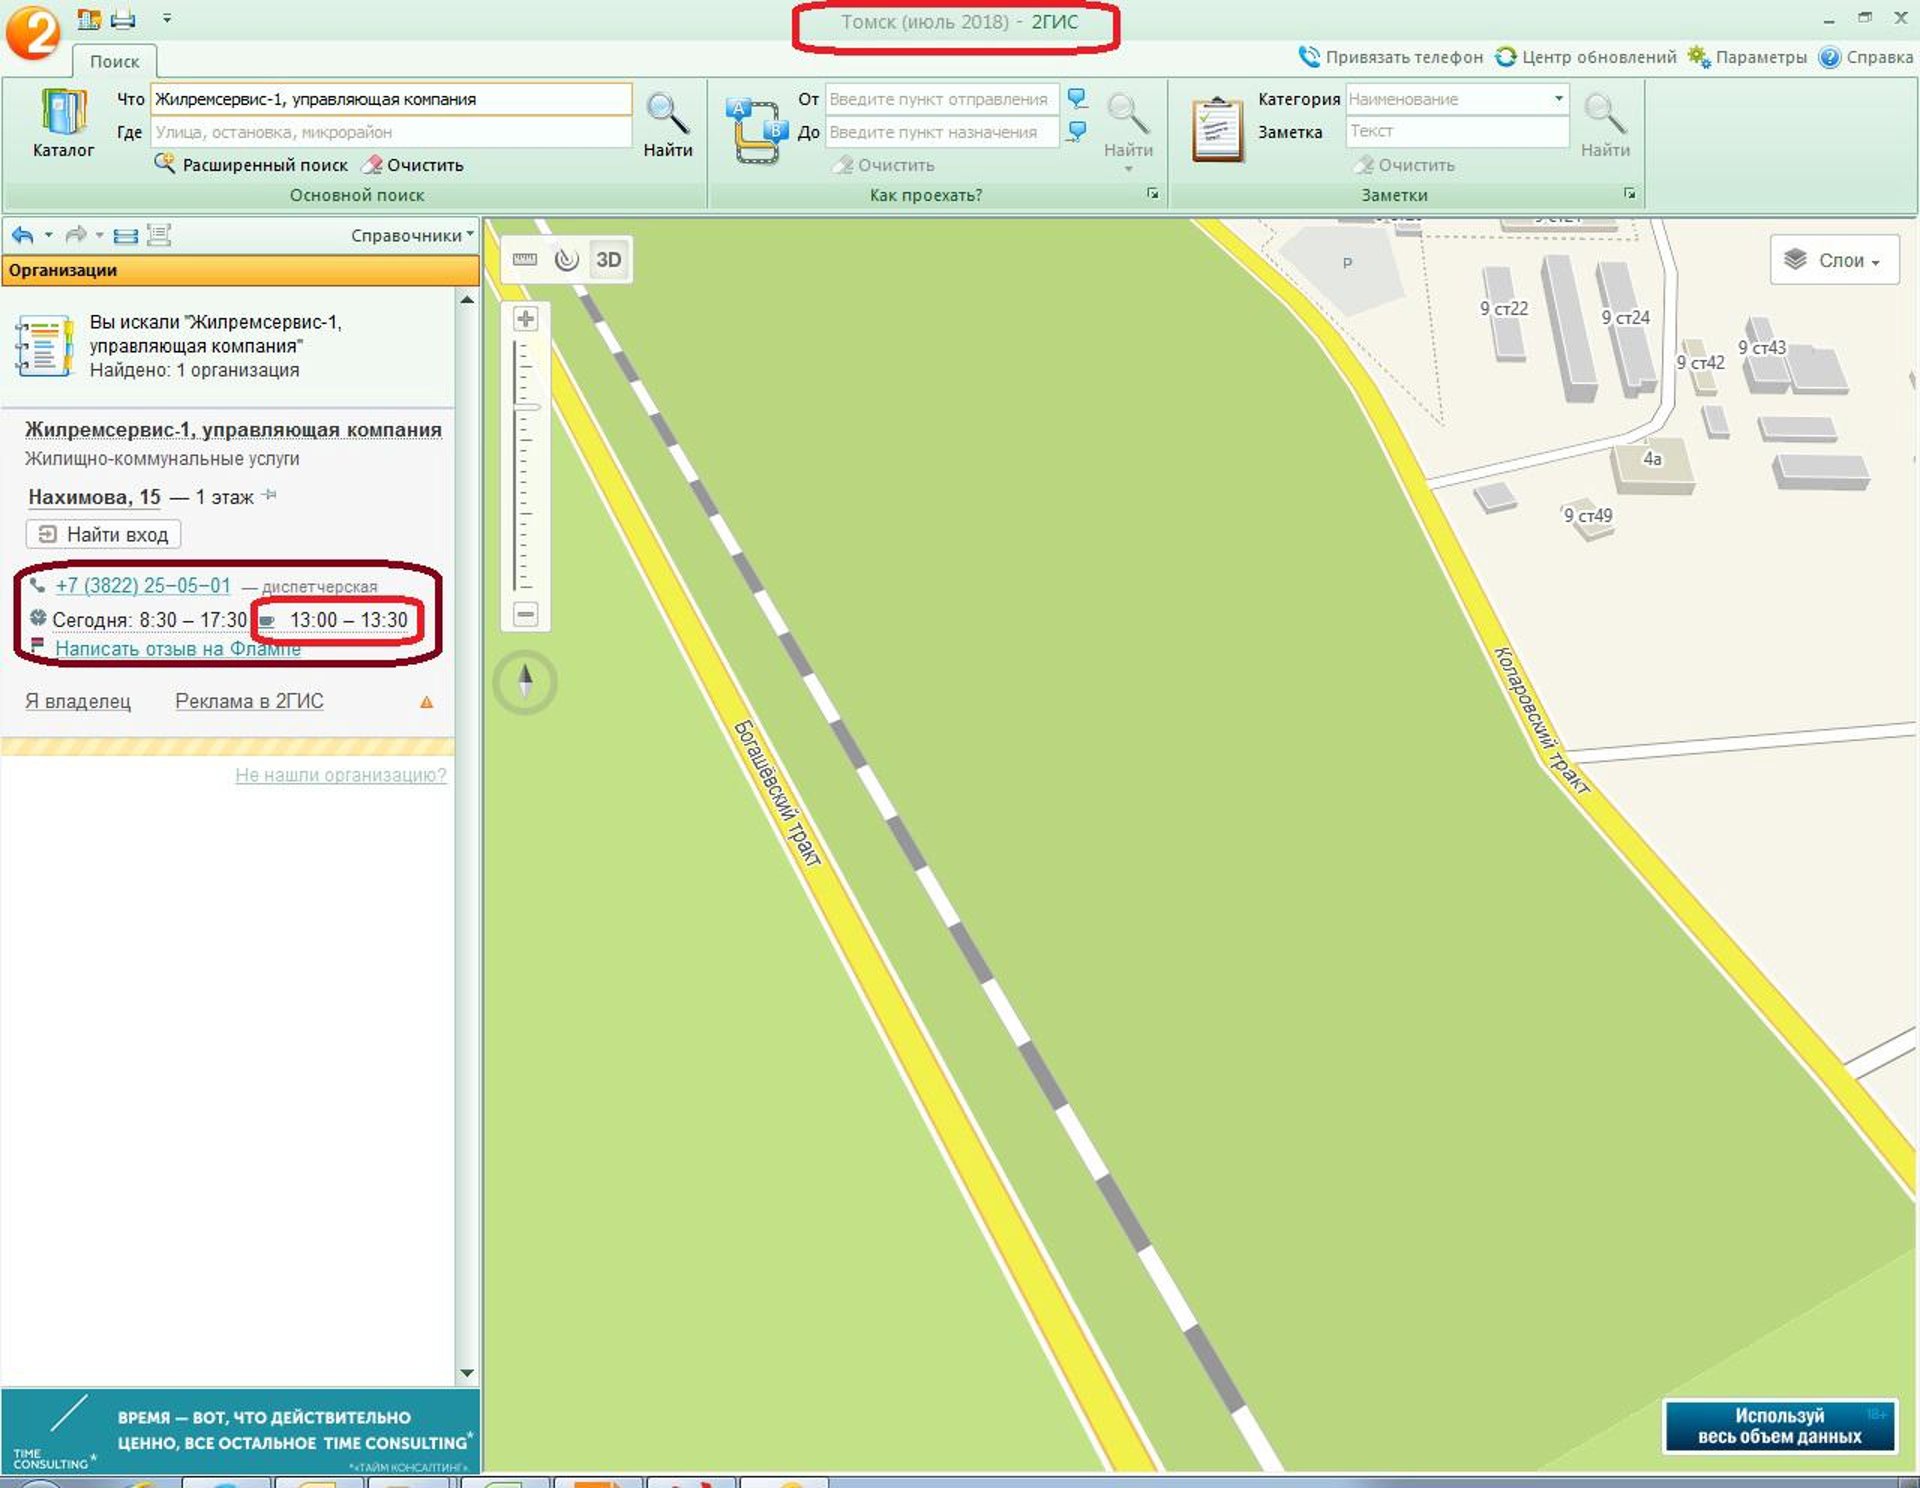Open the 2GIS orange application menu button
This screenshot has width=1920, height=1488.
click(33, 32)
